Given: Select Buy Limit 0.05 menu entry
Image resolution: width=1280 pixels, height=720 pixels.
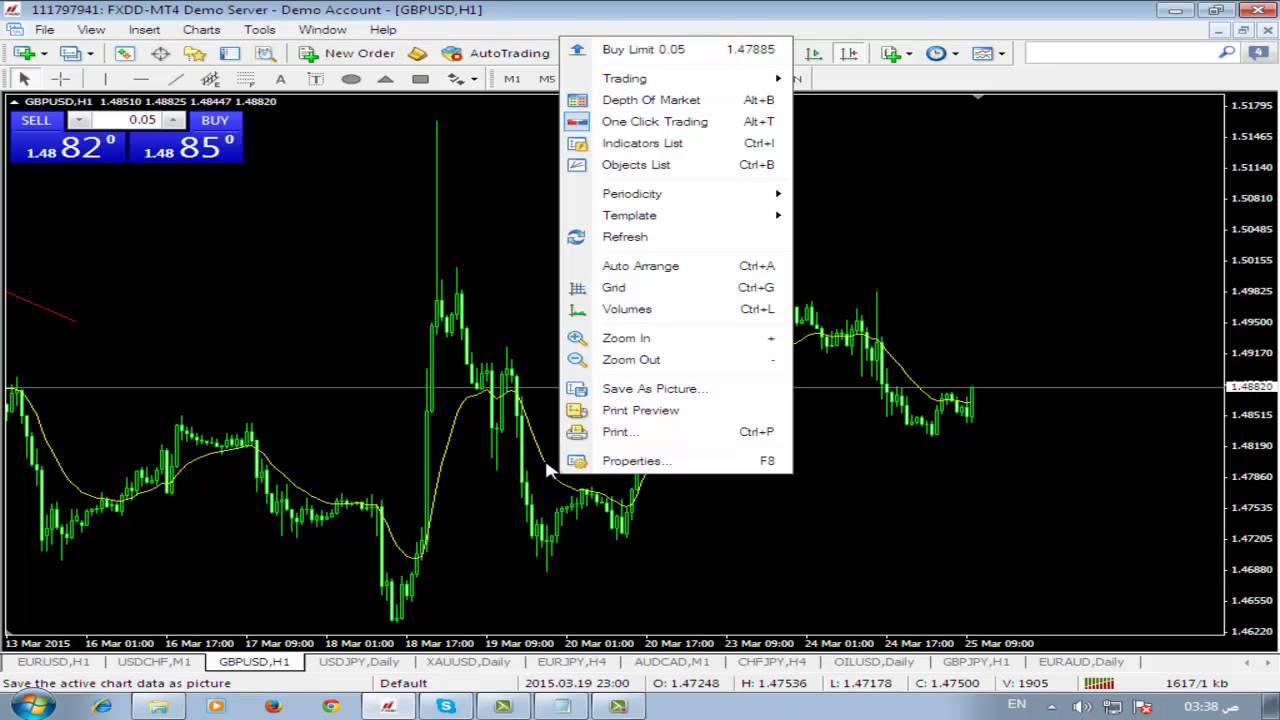Looking at the screenshot, I should pyautogui.click(x=676, y=49).
